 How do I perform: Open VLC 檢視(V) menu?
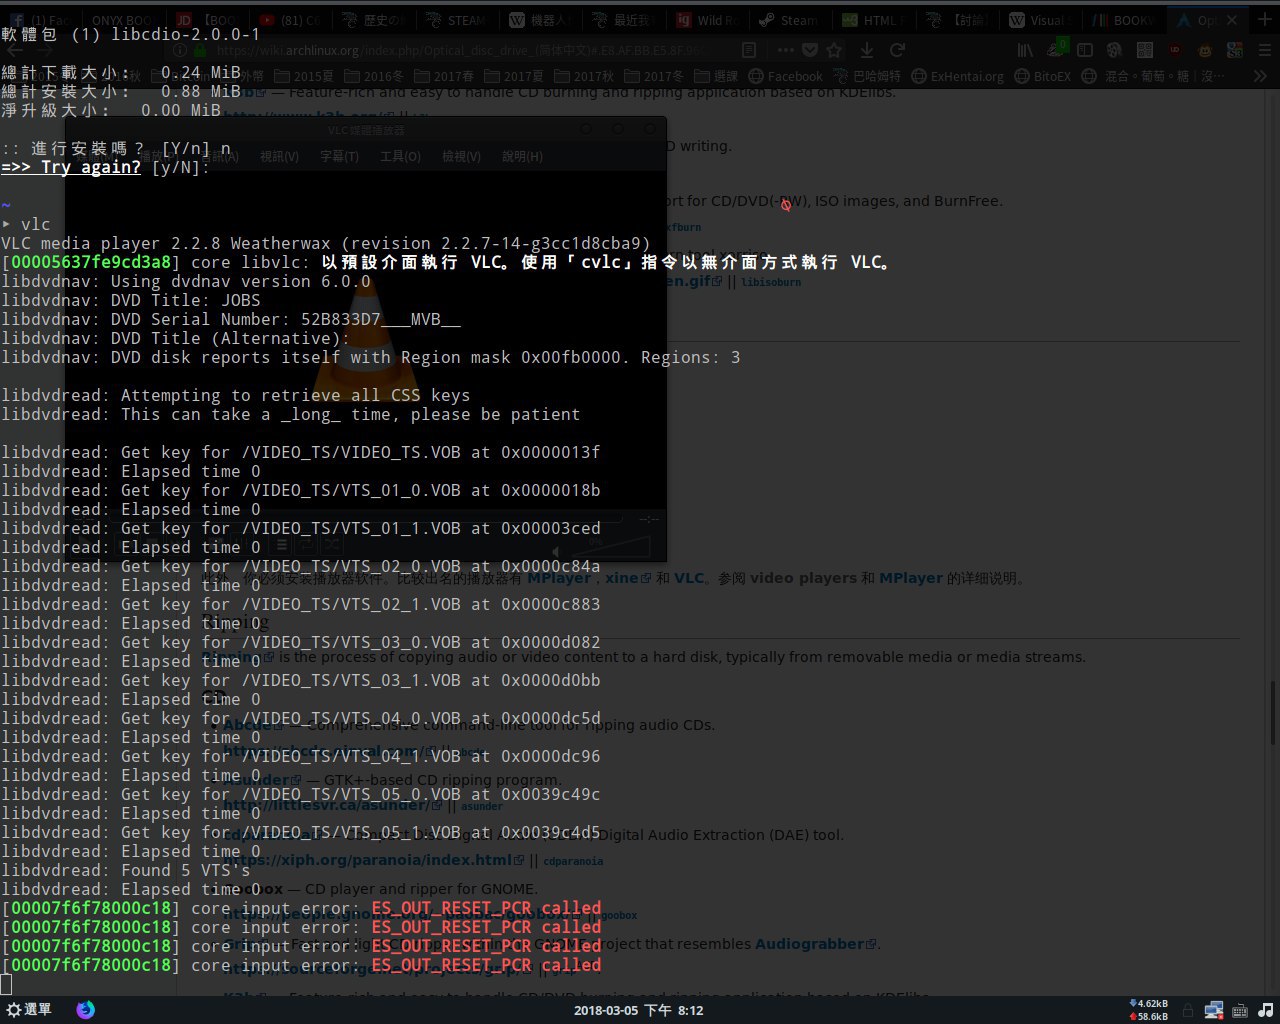pos(461,156)
